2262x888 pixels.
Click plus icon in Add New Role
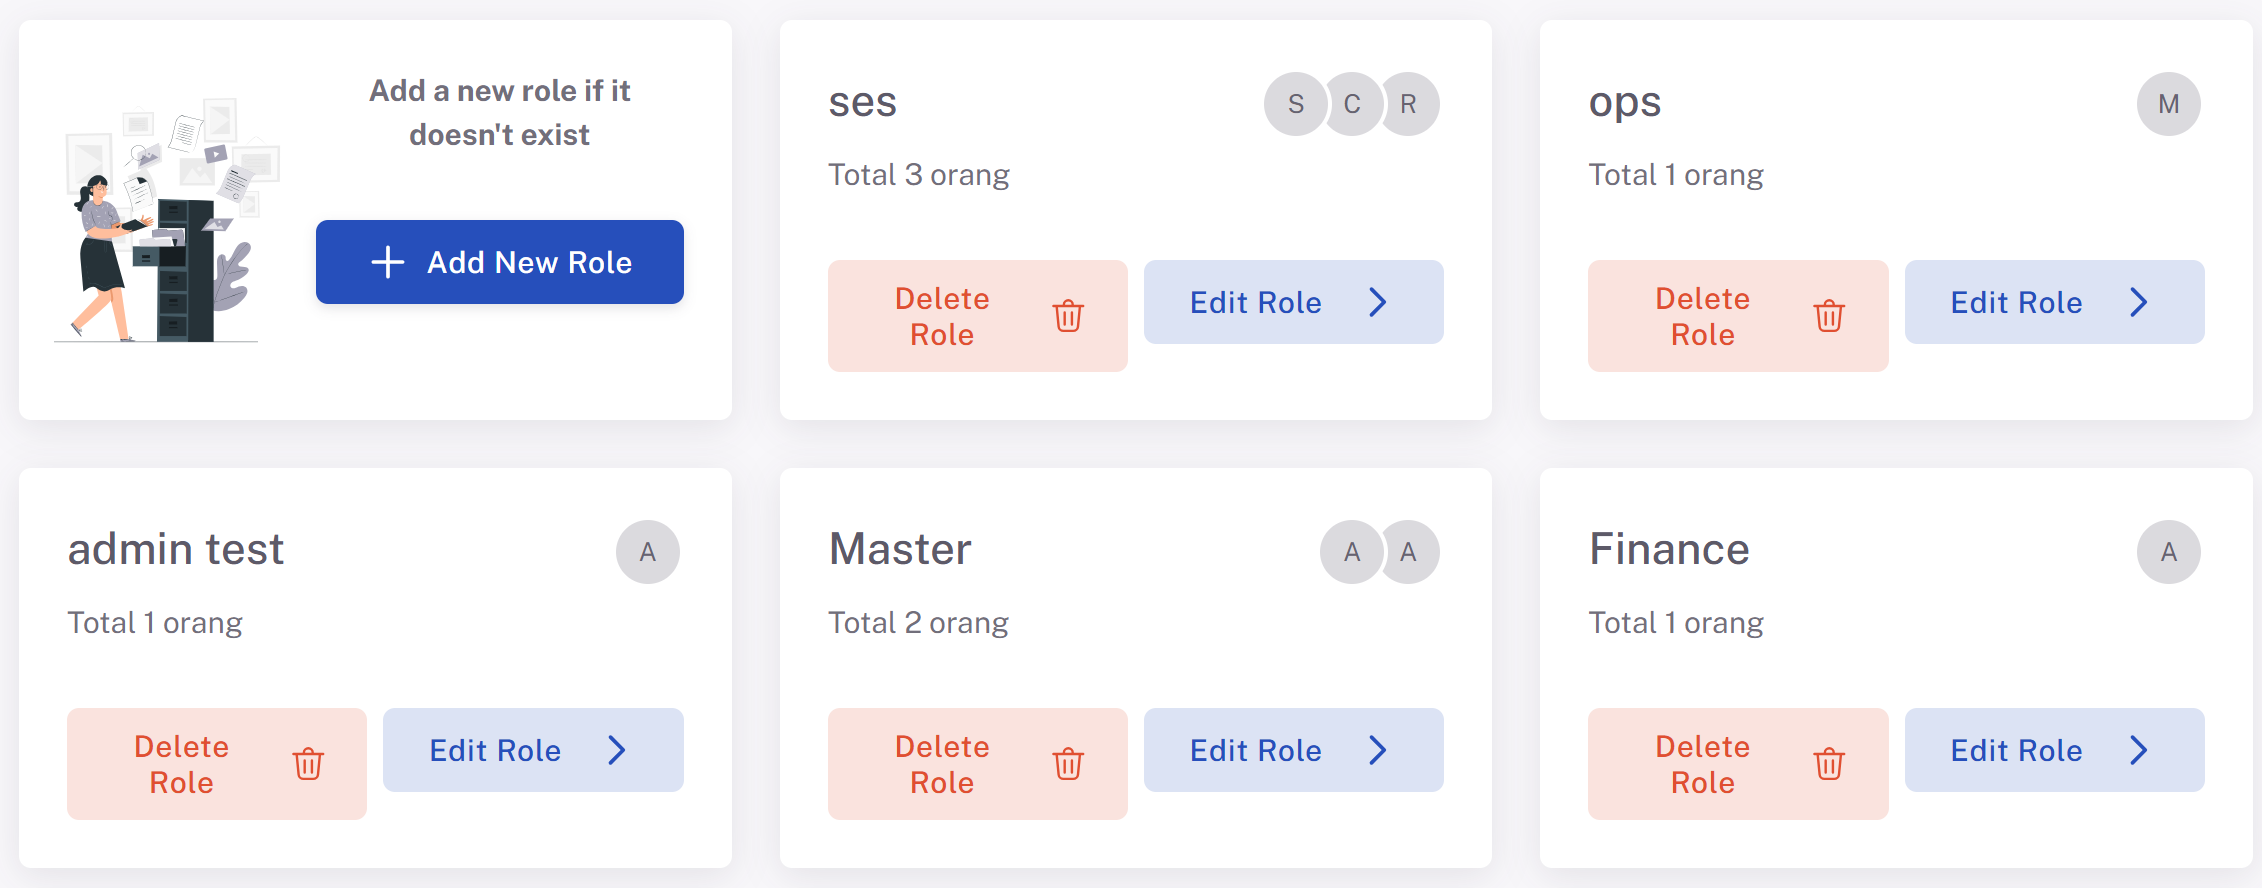(388, 262)
